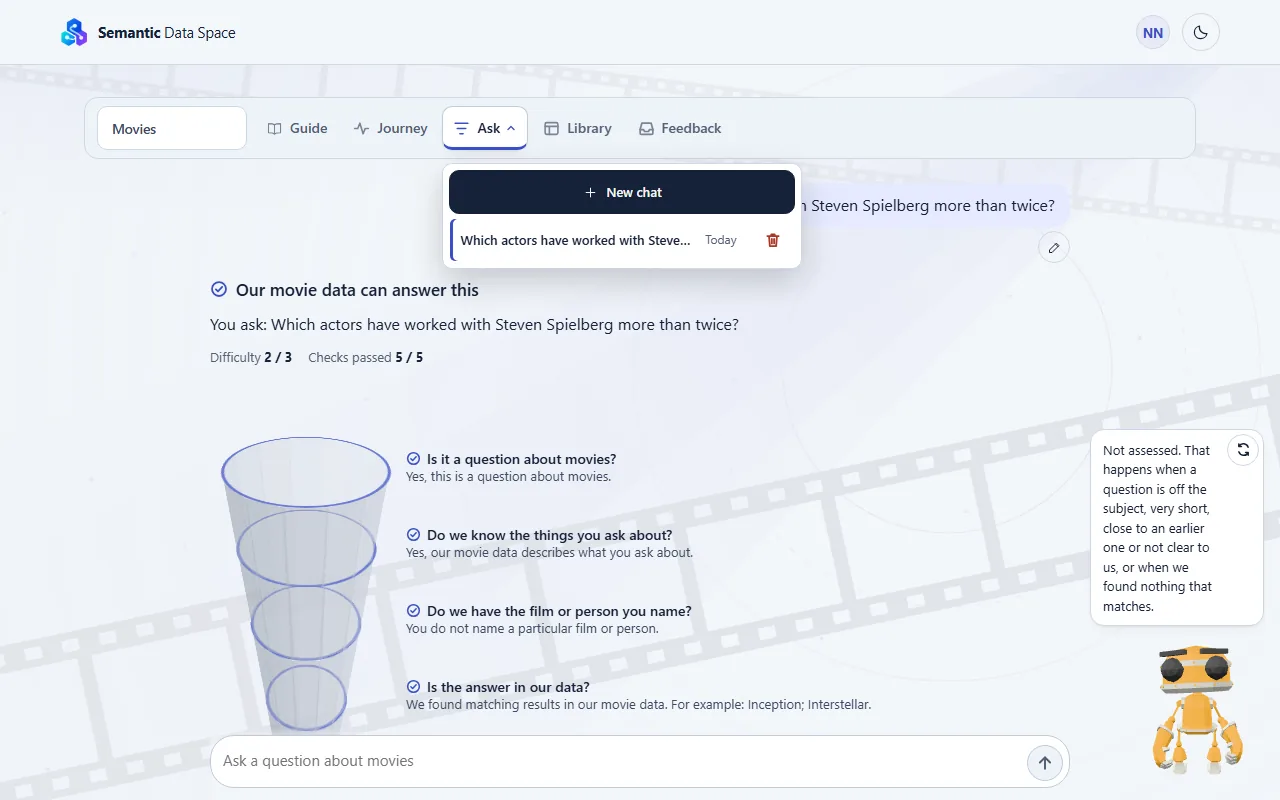Screen dimensions: 1280x800
Task: Open the Steven Spielberg actors chat entry
Action: coord(575,240)
